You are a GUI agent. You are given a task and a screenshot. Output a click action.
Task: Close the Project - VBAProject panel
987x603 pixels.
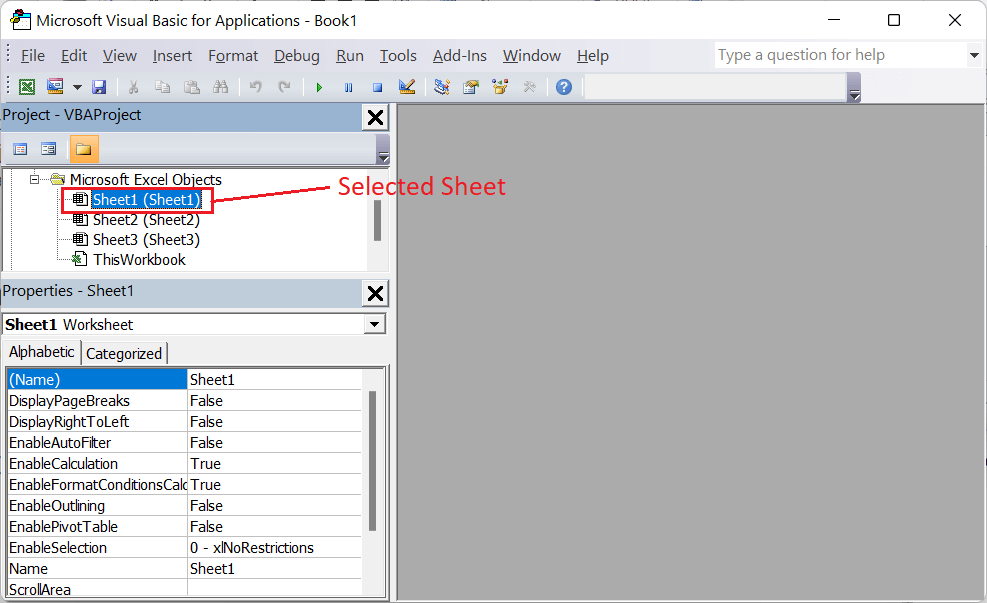(x=375, y=118)
